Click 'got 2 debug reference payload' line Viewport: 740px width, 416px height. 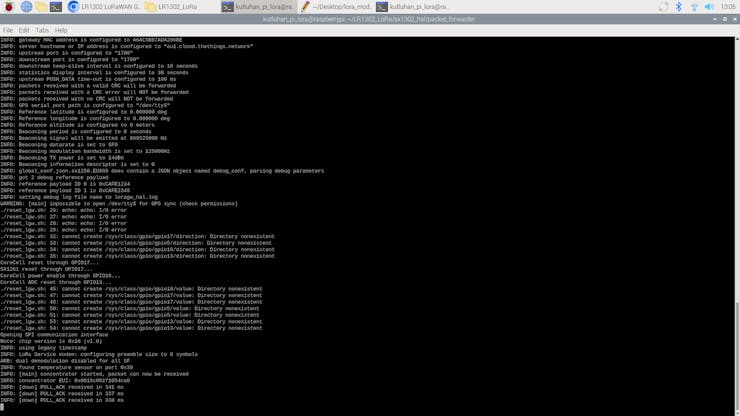(x=54, y=178)
